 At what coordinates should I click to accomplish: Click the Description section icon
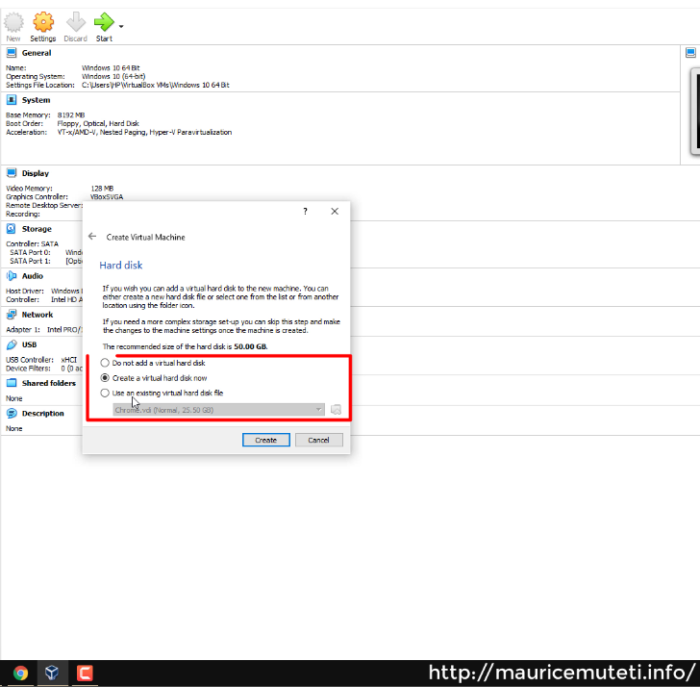[11, 413]
